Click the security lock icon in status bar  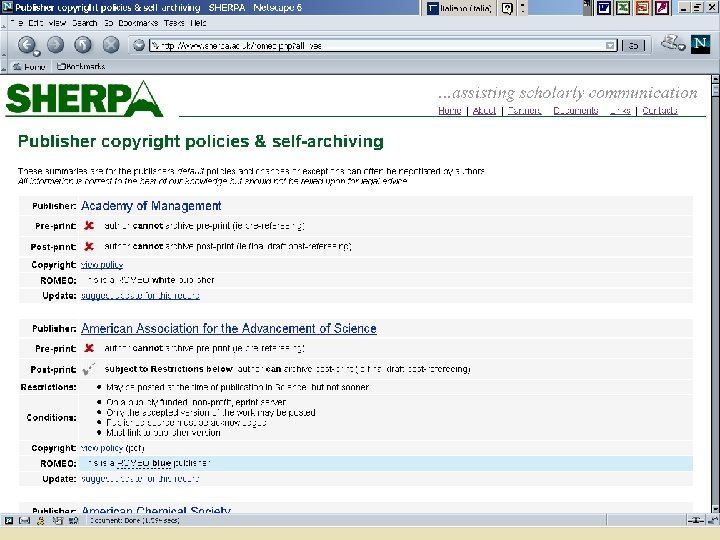(713, 520)
